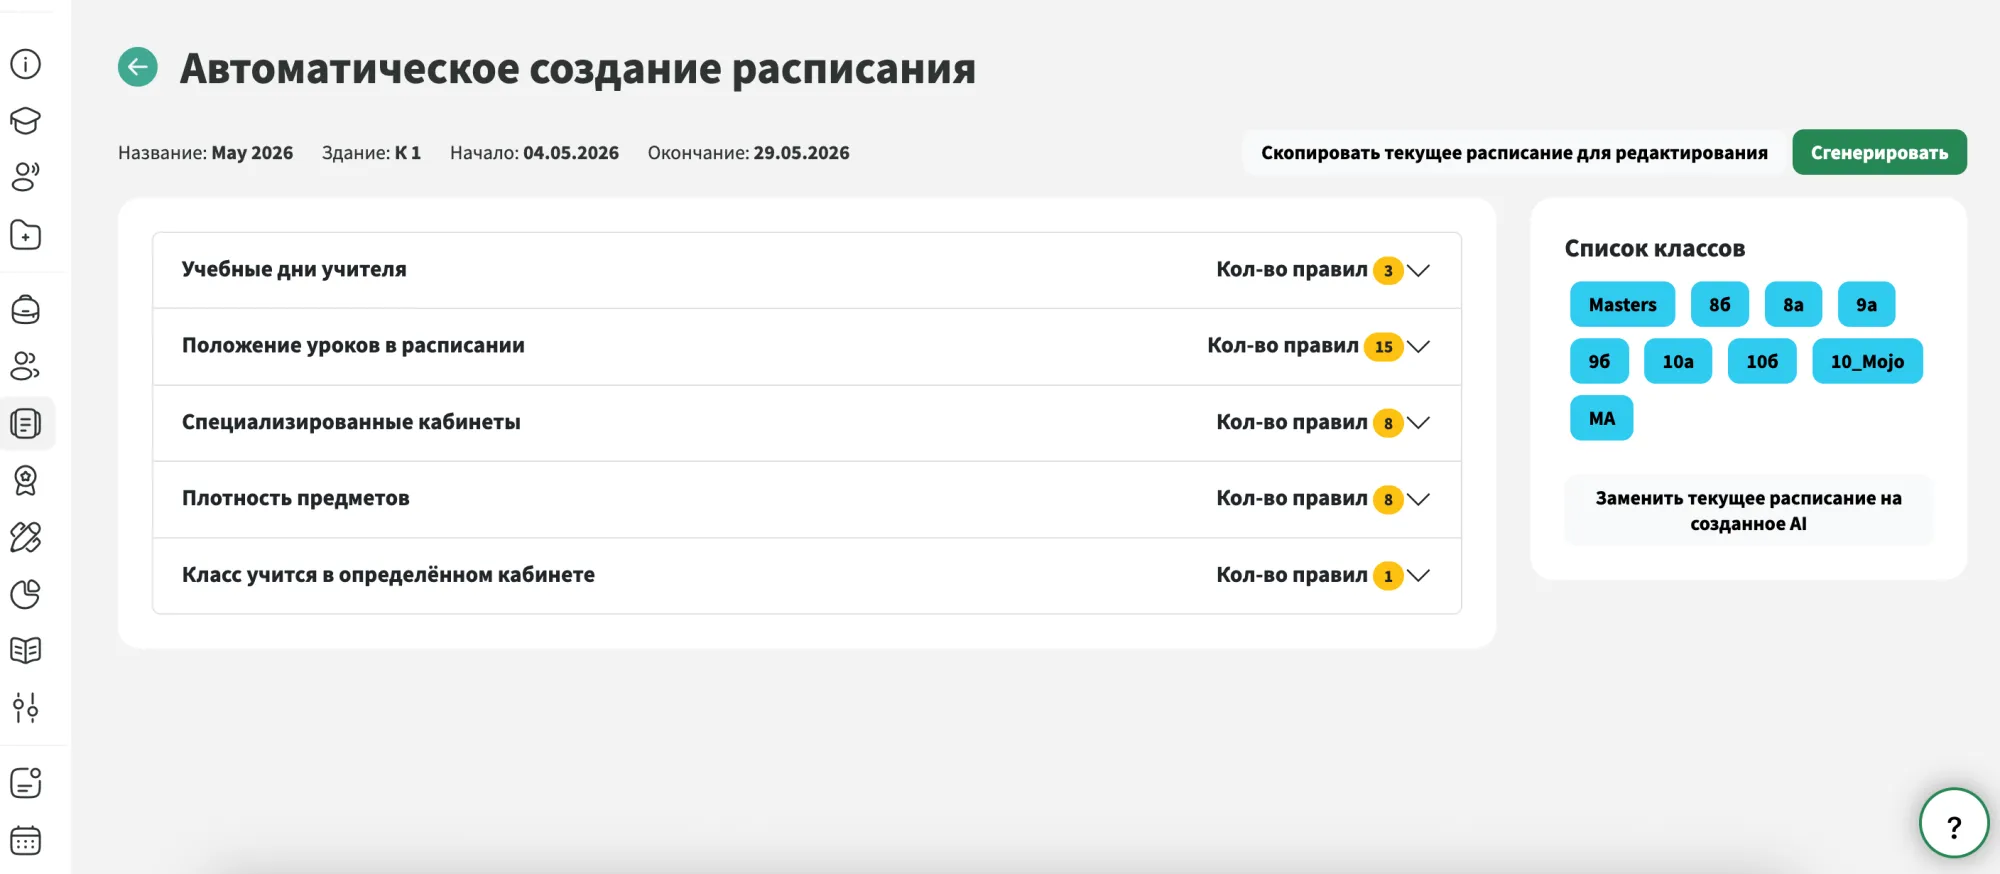Open the folder-plus sidebar icon
Screen dimensions: 2000x874
pos(25,235)
